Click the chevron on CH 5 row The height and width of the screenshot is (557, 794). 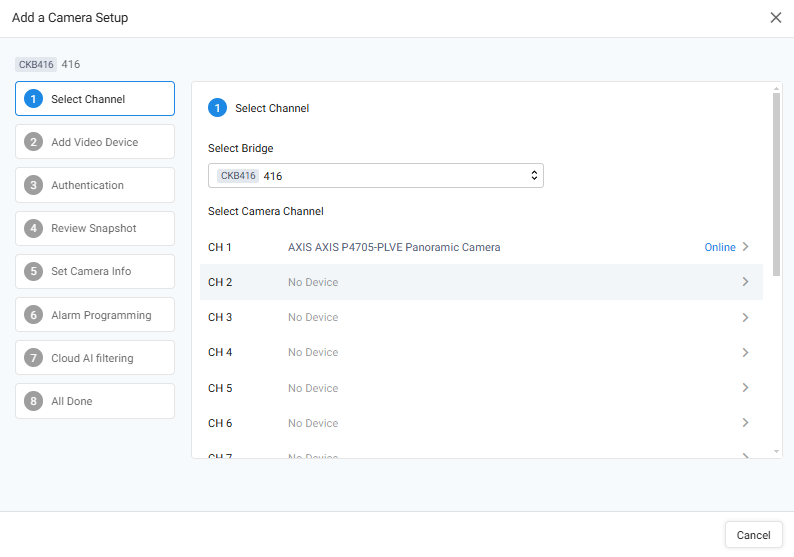coord(745,388)
